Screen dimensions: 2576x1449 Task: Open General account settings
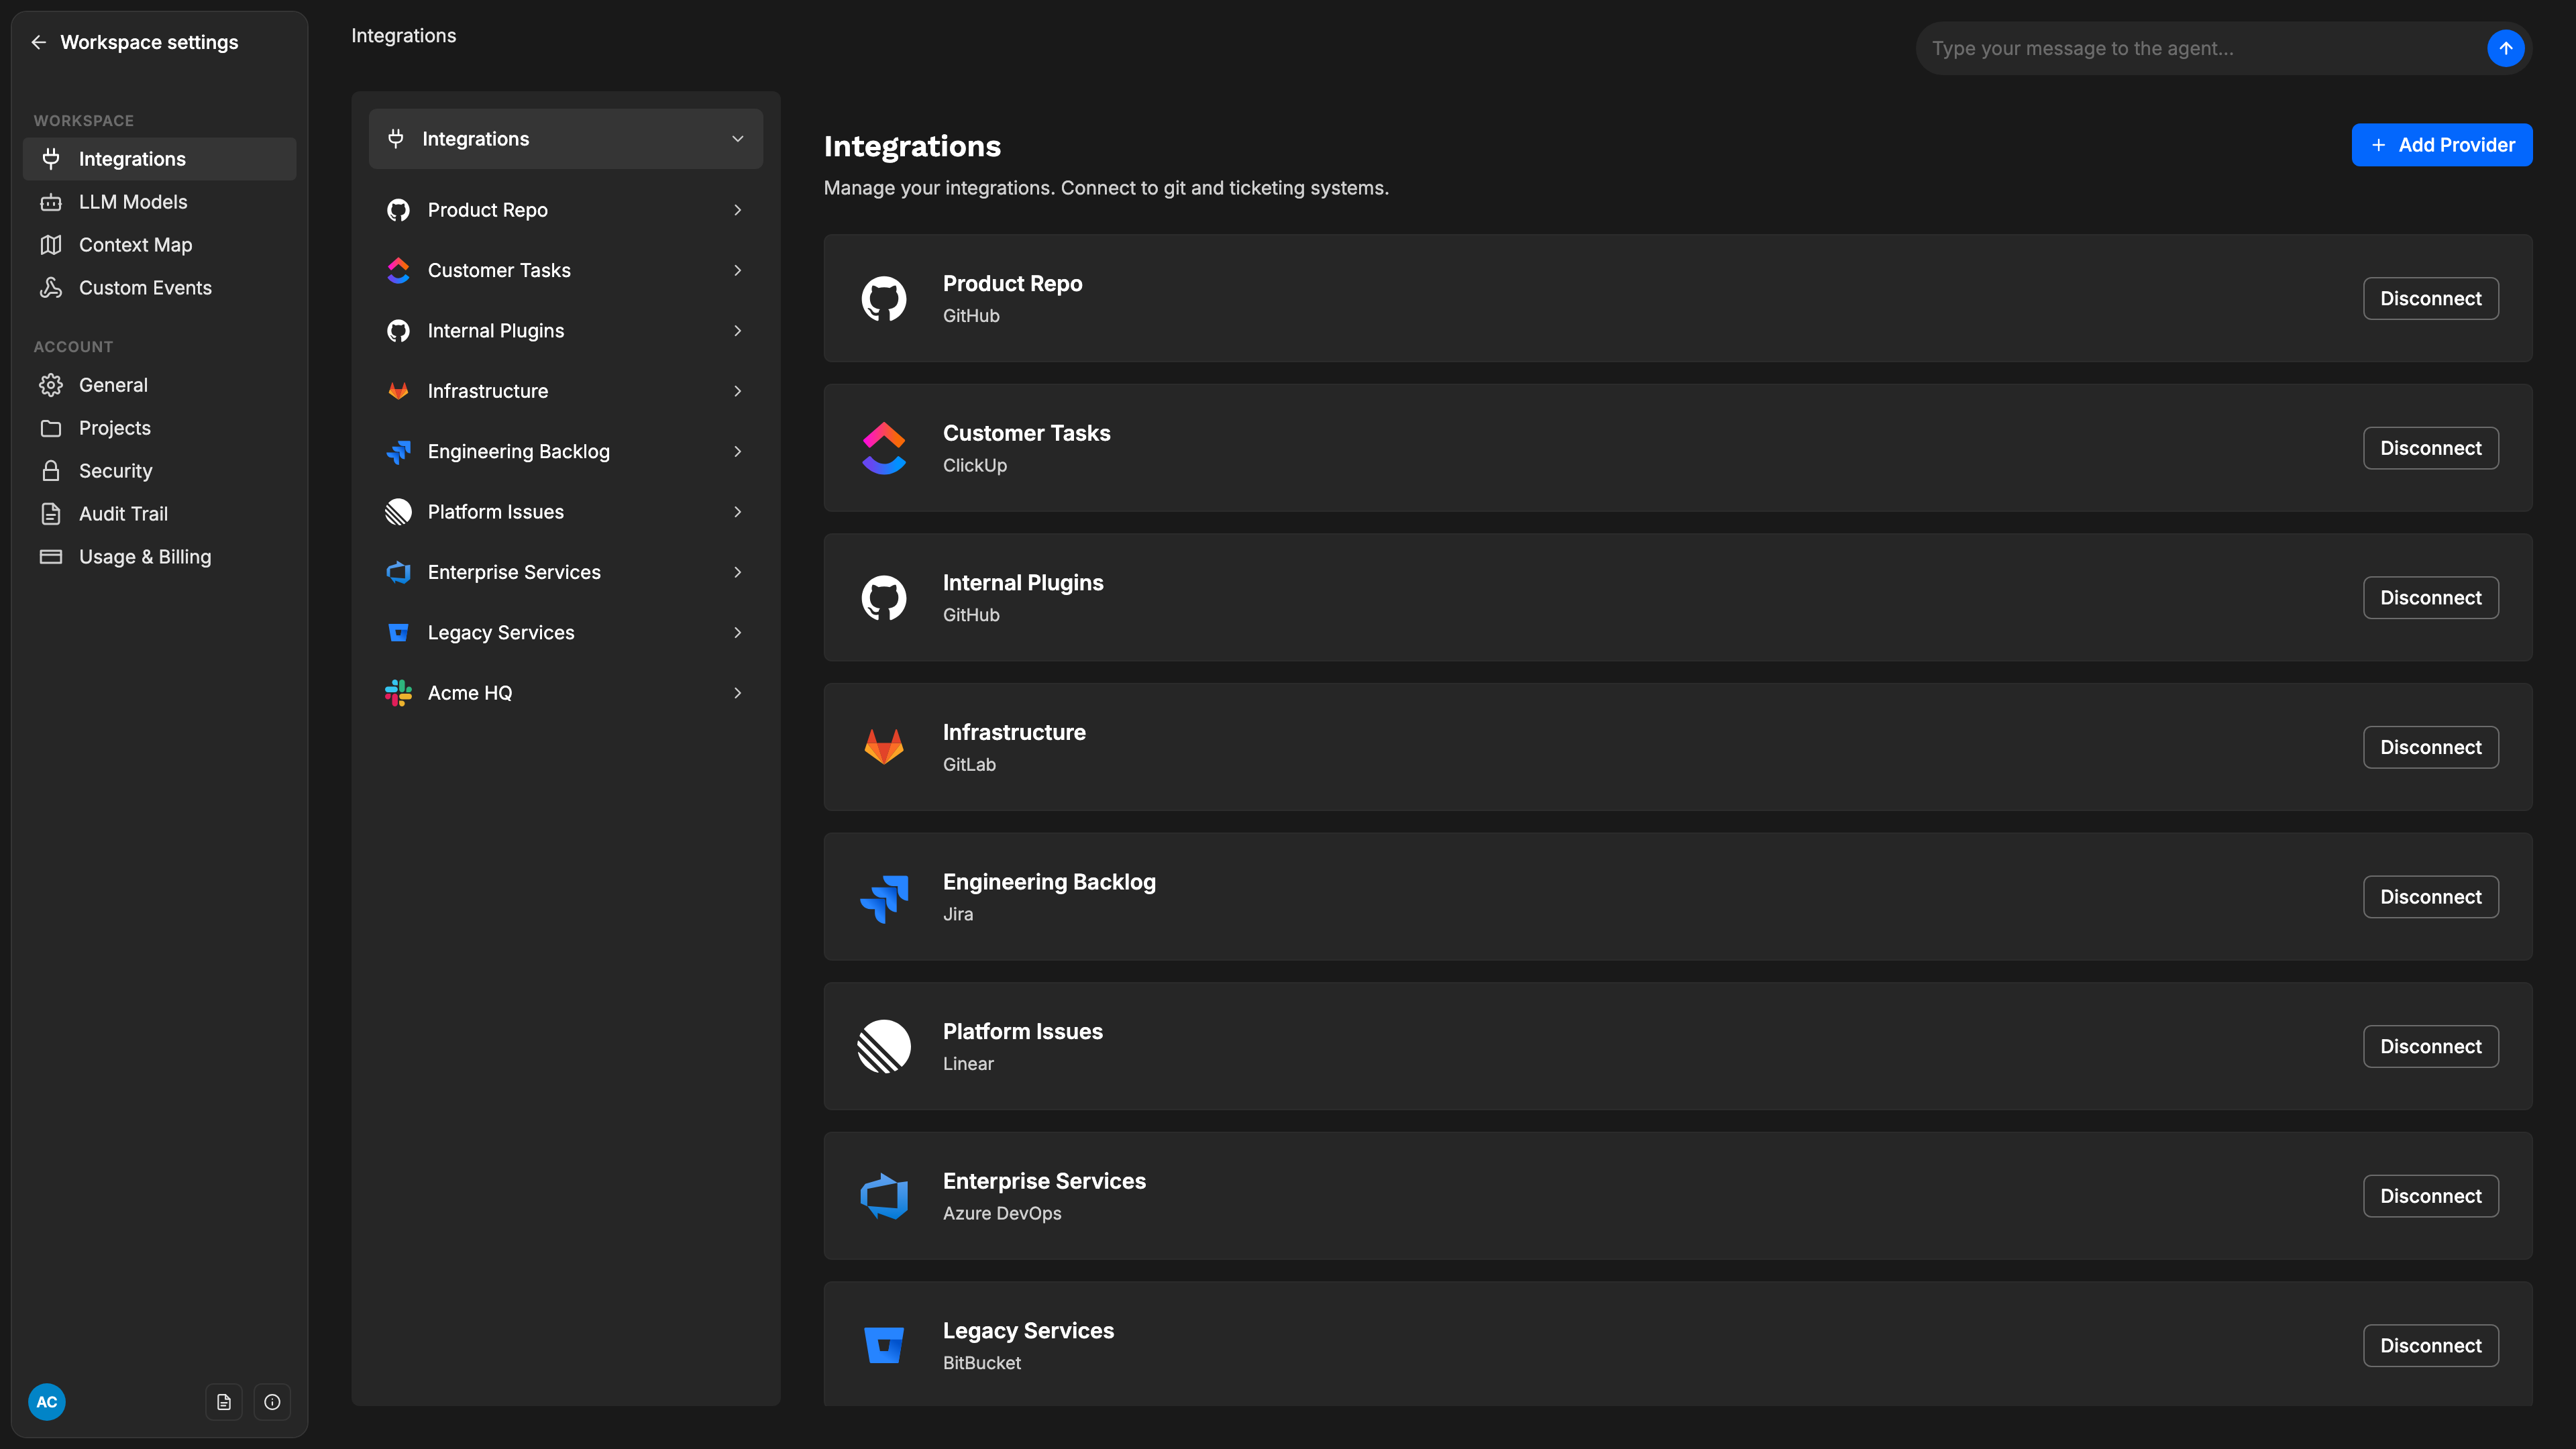(x=160, y=385)
